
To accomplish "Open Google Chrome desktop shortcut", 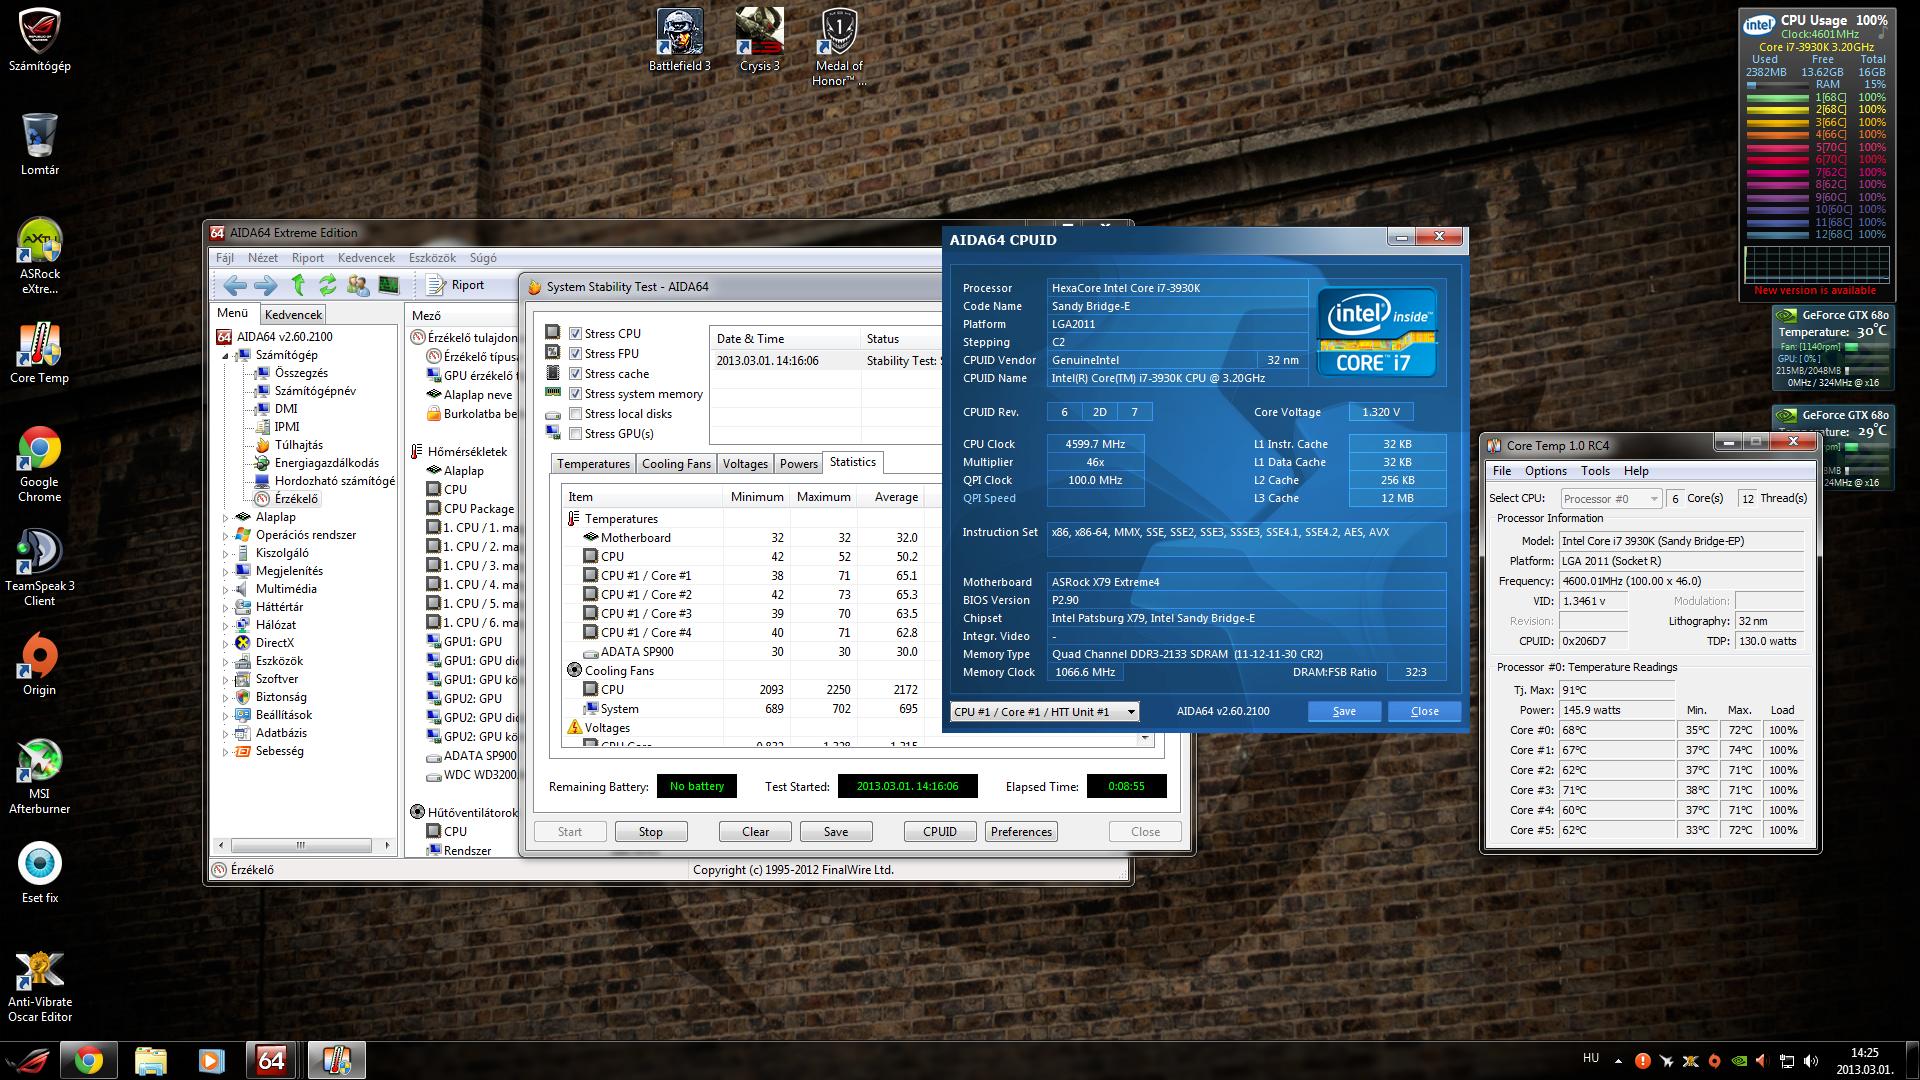I will click(x=39, y=465).
